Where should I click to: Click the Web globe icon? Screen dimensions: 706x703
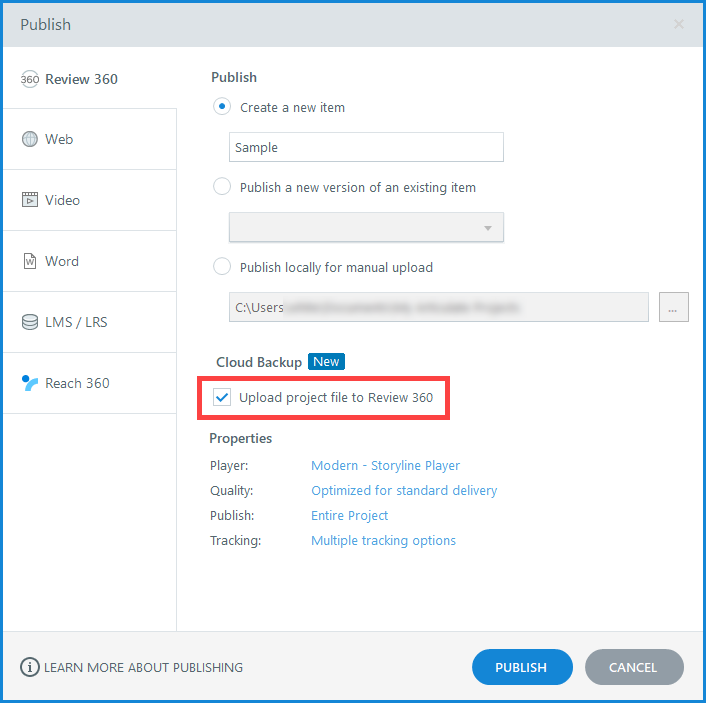[x=30, y=139]
